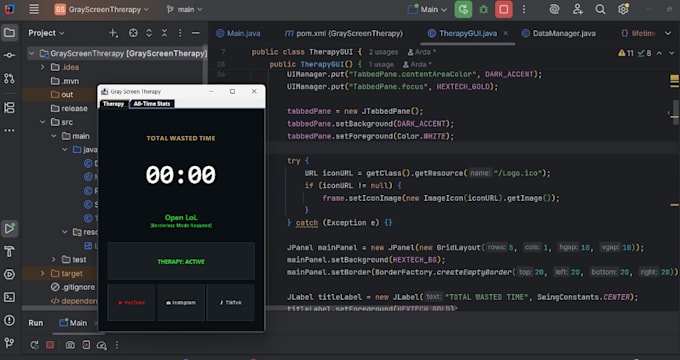The height and width of the screenshot is (360, 680).
Task: Collapse all in Project panel
Action: 164,33
